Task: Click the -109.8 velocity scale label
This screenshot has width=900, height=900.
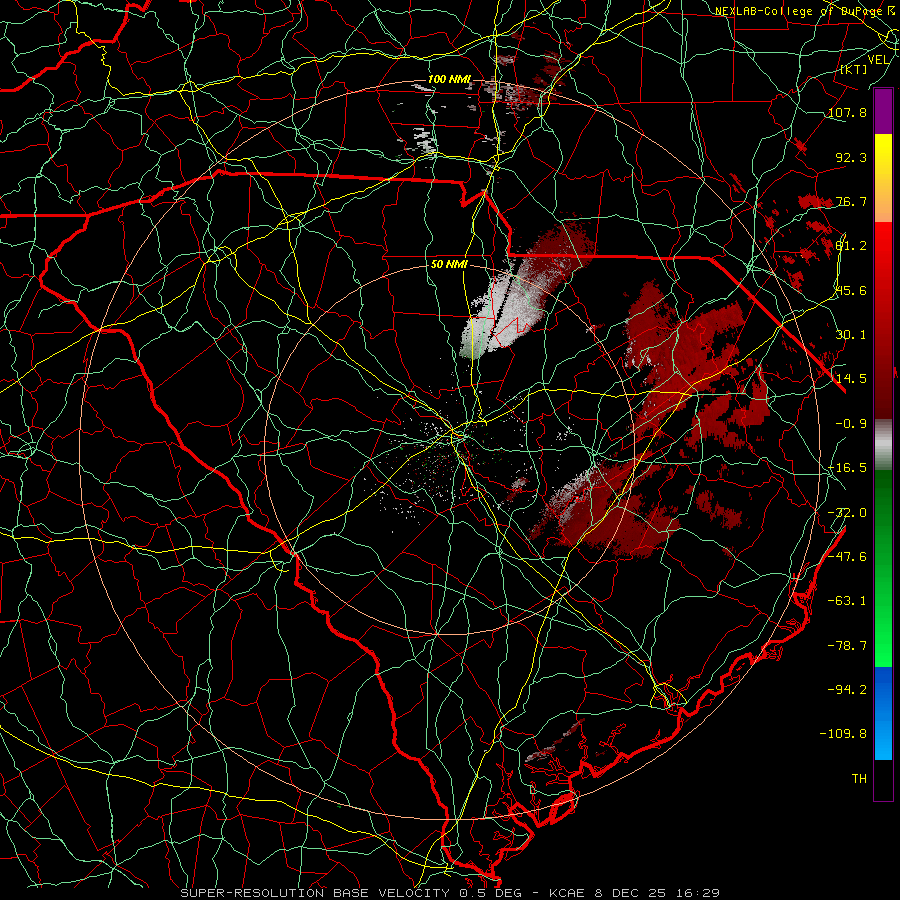Action: [x=843, y=734]
